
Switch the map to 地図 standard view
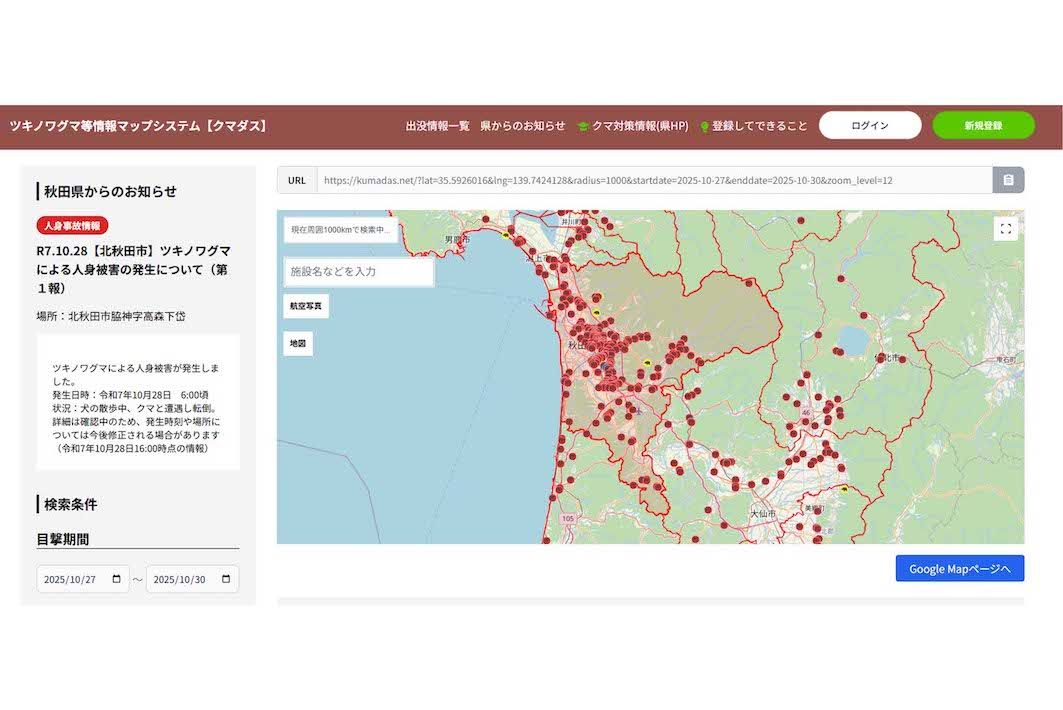[297, 343]
